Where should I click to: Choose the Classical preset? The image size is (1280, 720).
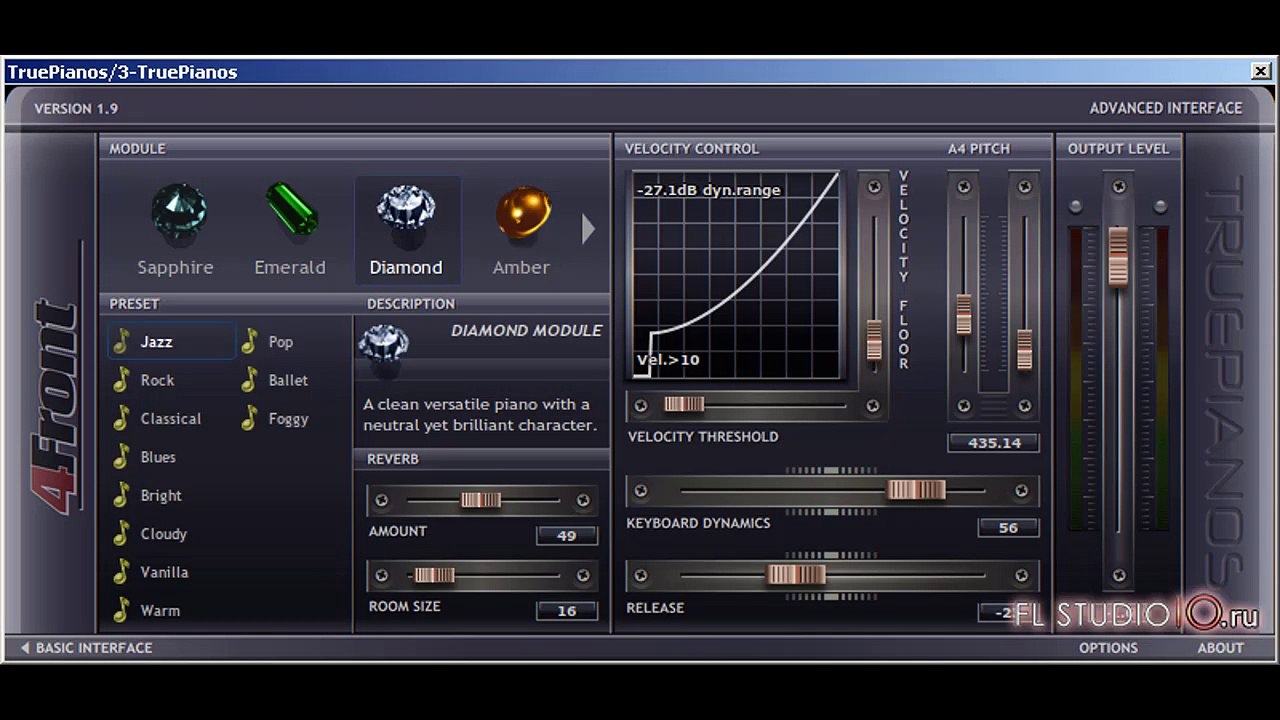pyautogui.click(x=170, y=419)
